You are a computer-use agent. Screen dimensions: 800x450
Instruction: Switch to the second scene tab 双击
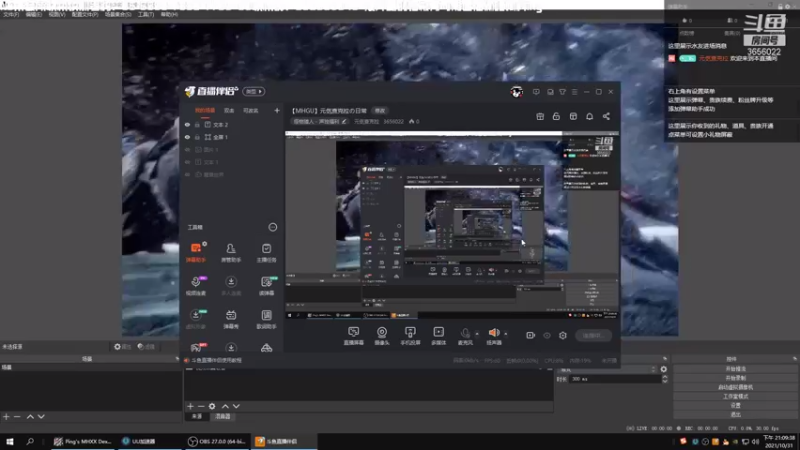[x=229, y=110]
